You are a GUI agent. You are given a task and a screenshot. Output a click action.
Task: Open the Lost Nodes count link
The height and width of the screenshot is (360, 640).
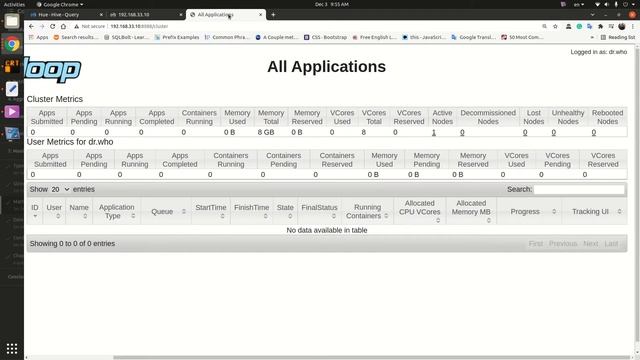[x=525, y=133]
